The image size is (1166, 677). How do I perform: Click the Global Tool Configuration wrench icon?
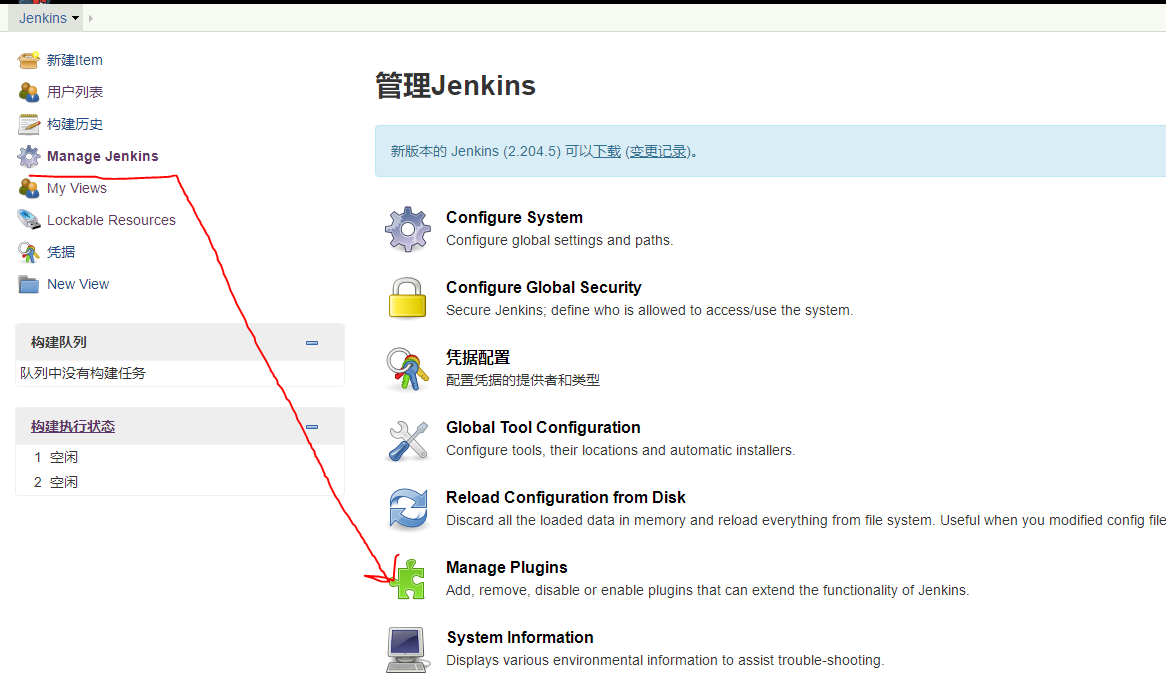click(408, 440)
